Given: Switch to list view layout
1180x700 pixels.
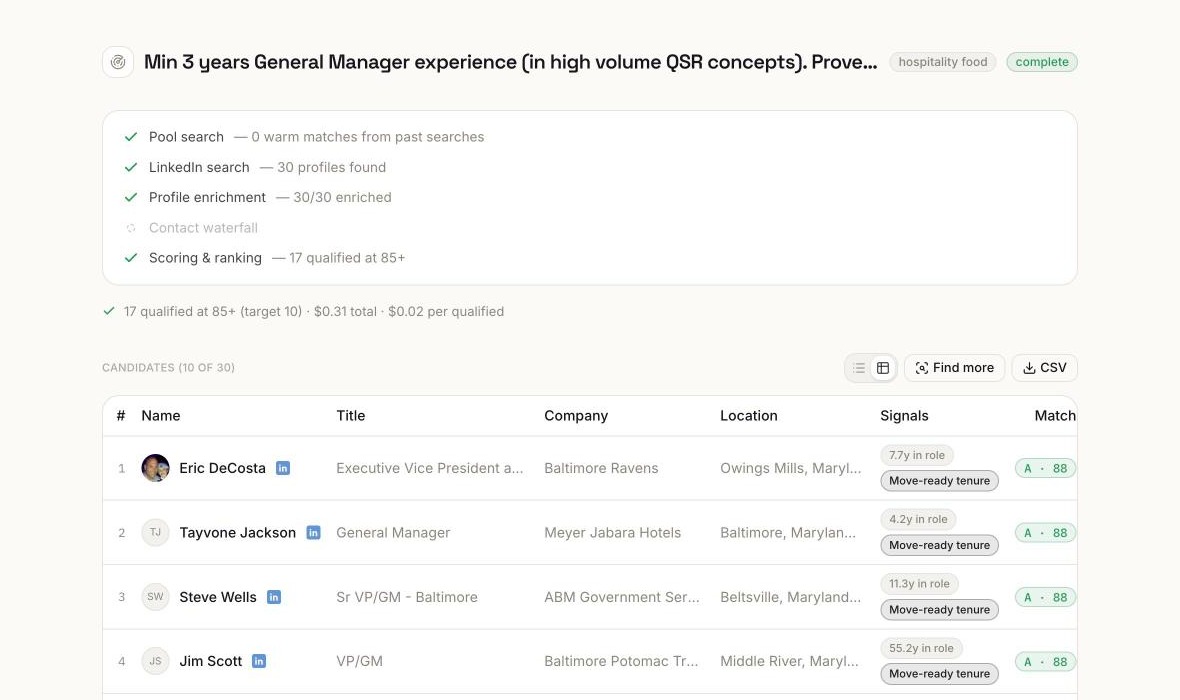Looking at the screenshot, I should point(859,368).
